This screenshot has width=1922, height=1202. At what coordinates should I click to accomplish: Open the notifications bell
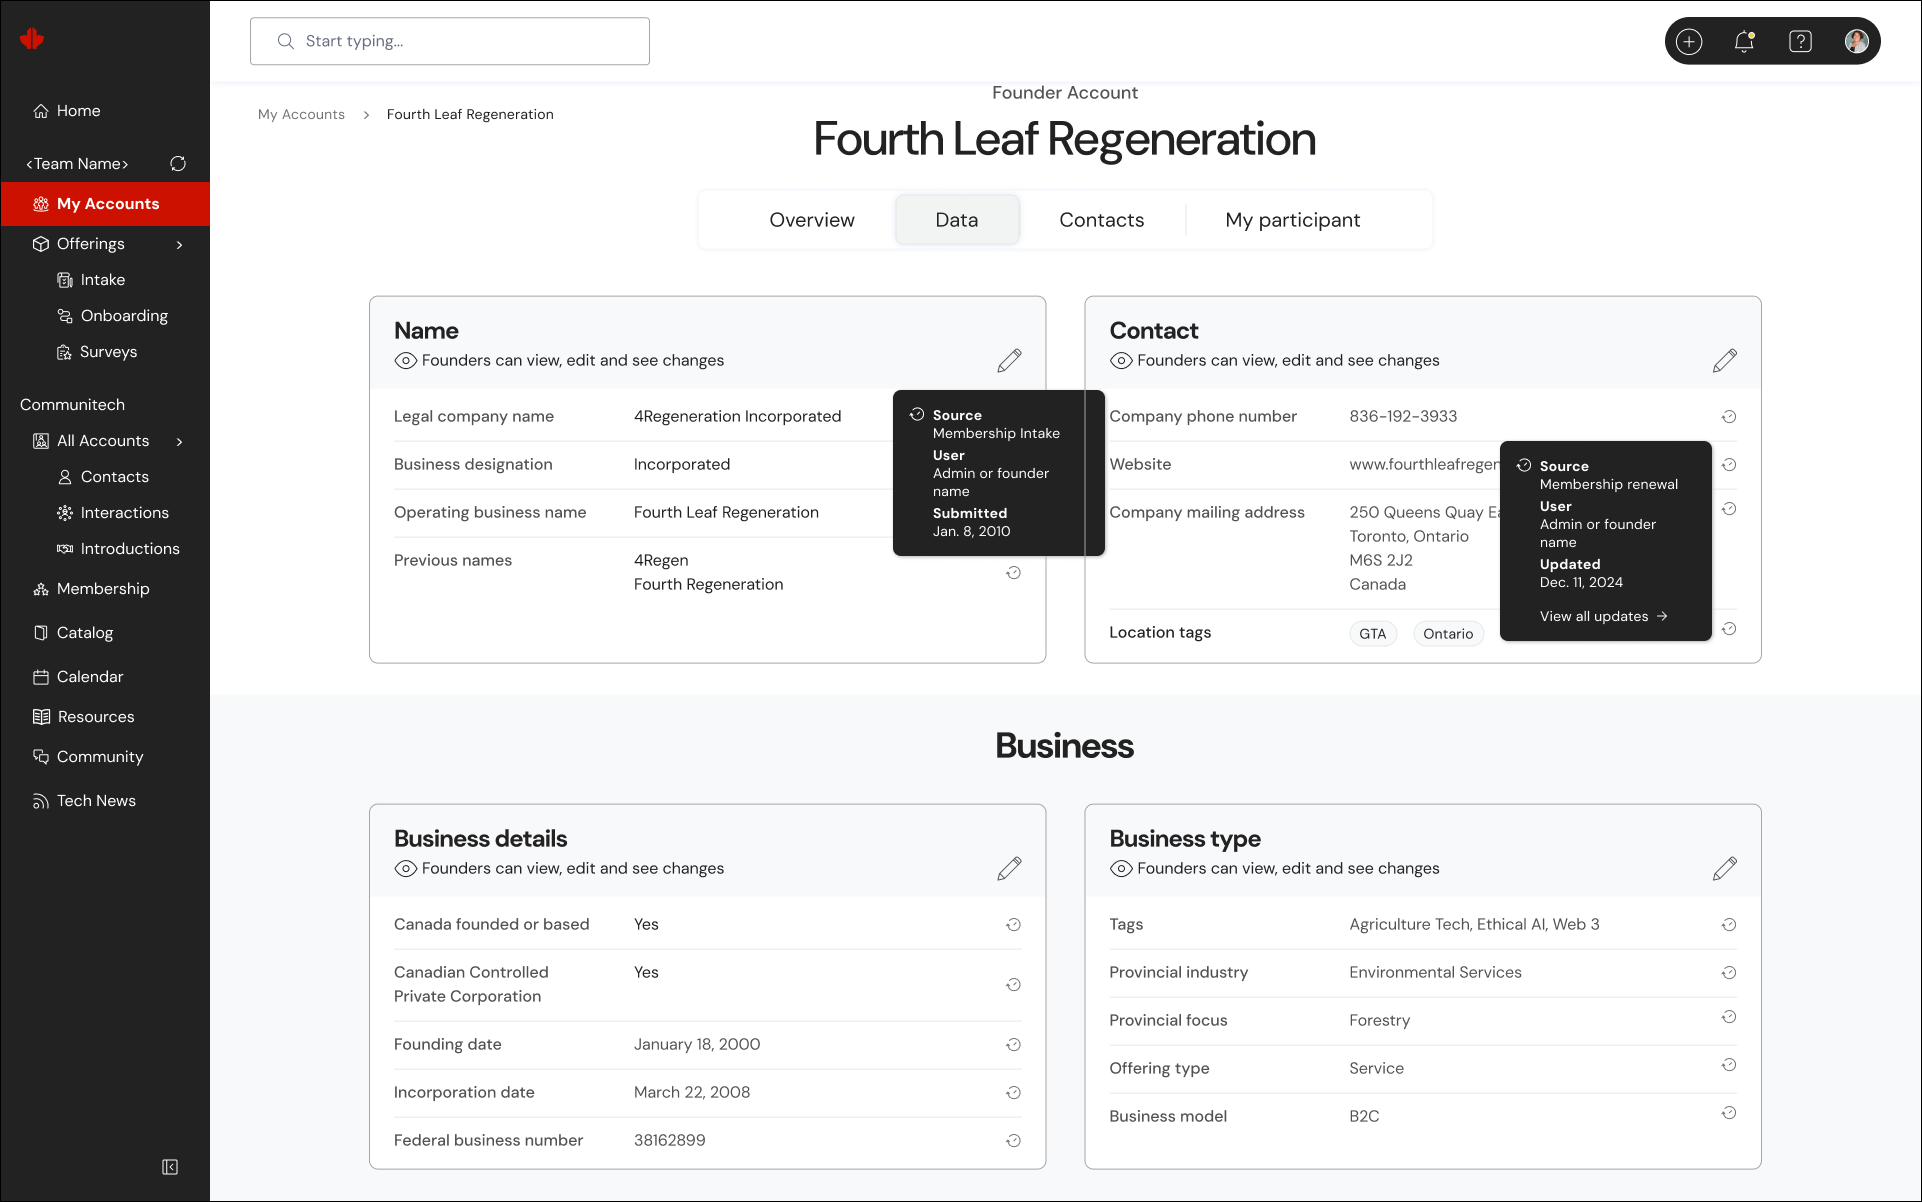[1744, 41]
